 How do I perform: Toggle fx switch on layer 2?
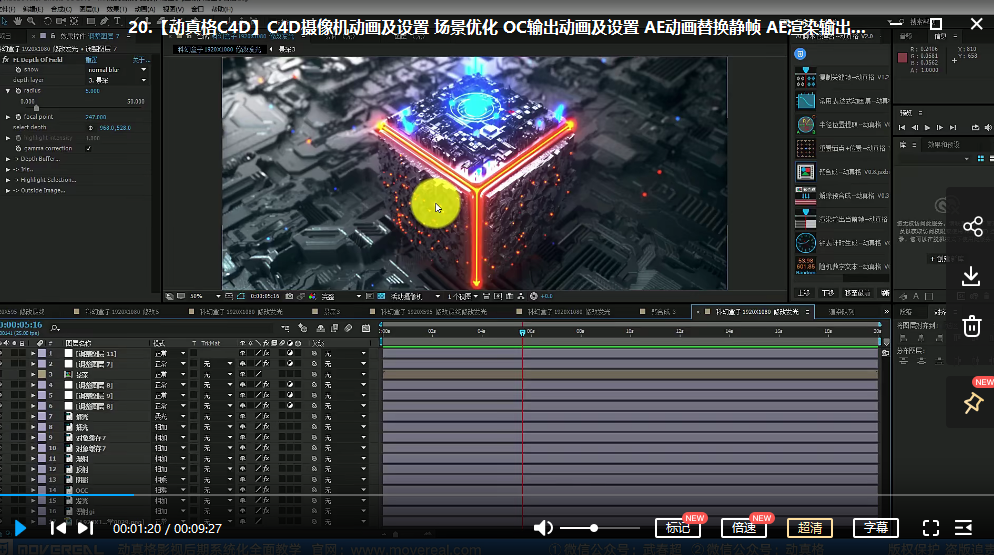(x=266, y=364)
